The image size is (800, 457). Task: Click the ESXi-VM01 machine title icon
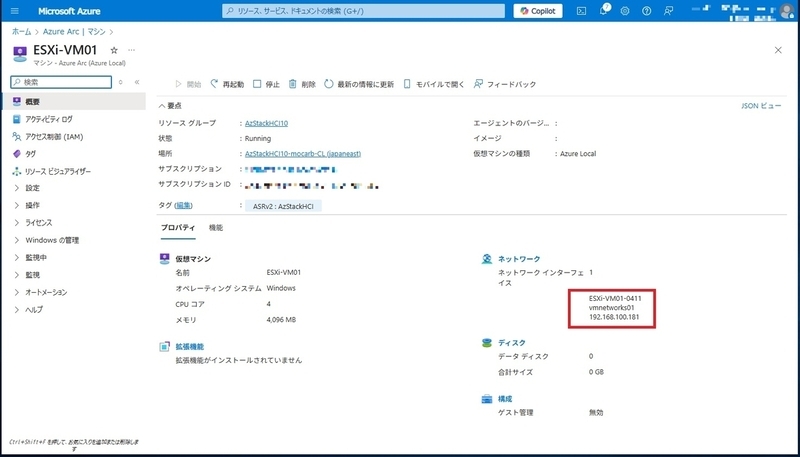[20, 54]
